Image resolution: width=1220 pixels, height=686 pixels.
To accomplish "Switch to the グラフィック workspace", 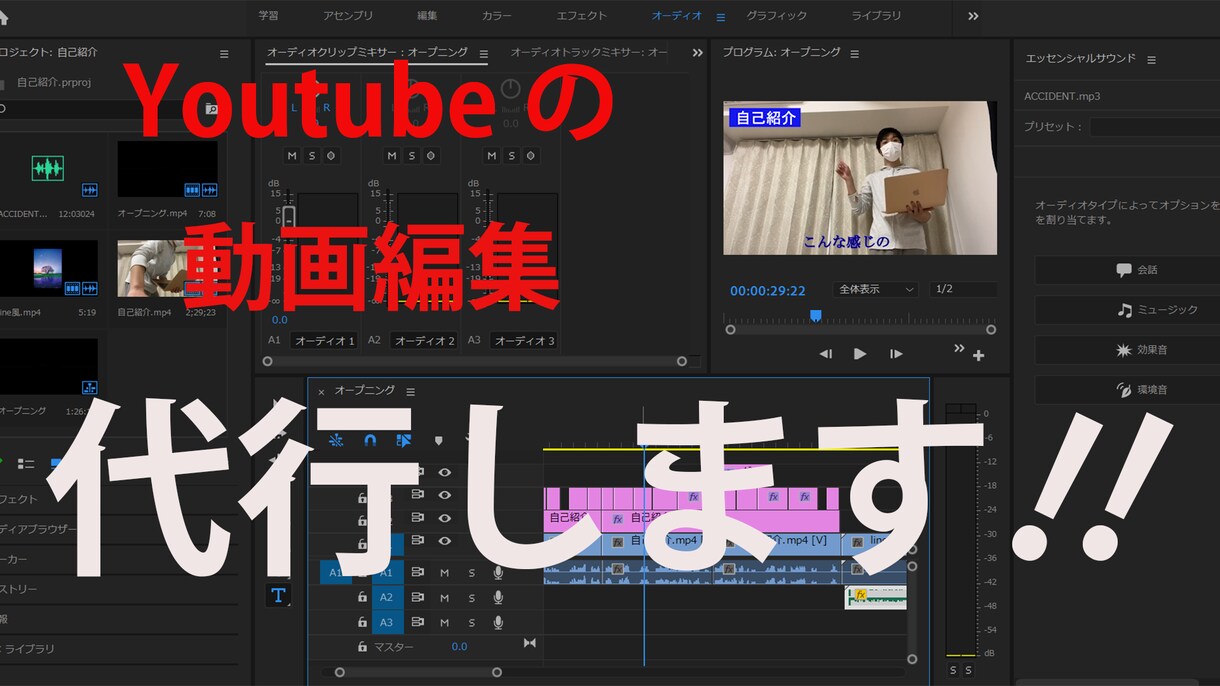I will point(776,16).
